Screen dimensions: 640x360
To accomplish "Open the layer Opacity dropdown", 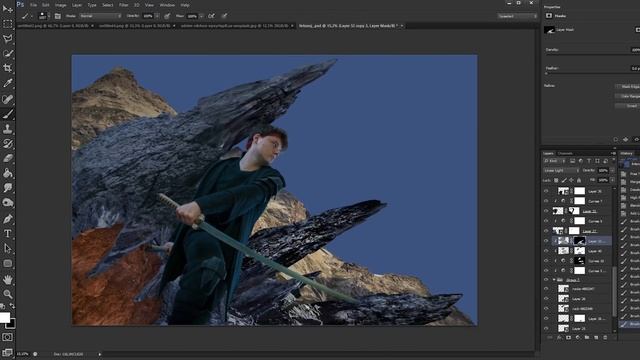I will (x=612, y=170).
